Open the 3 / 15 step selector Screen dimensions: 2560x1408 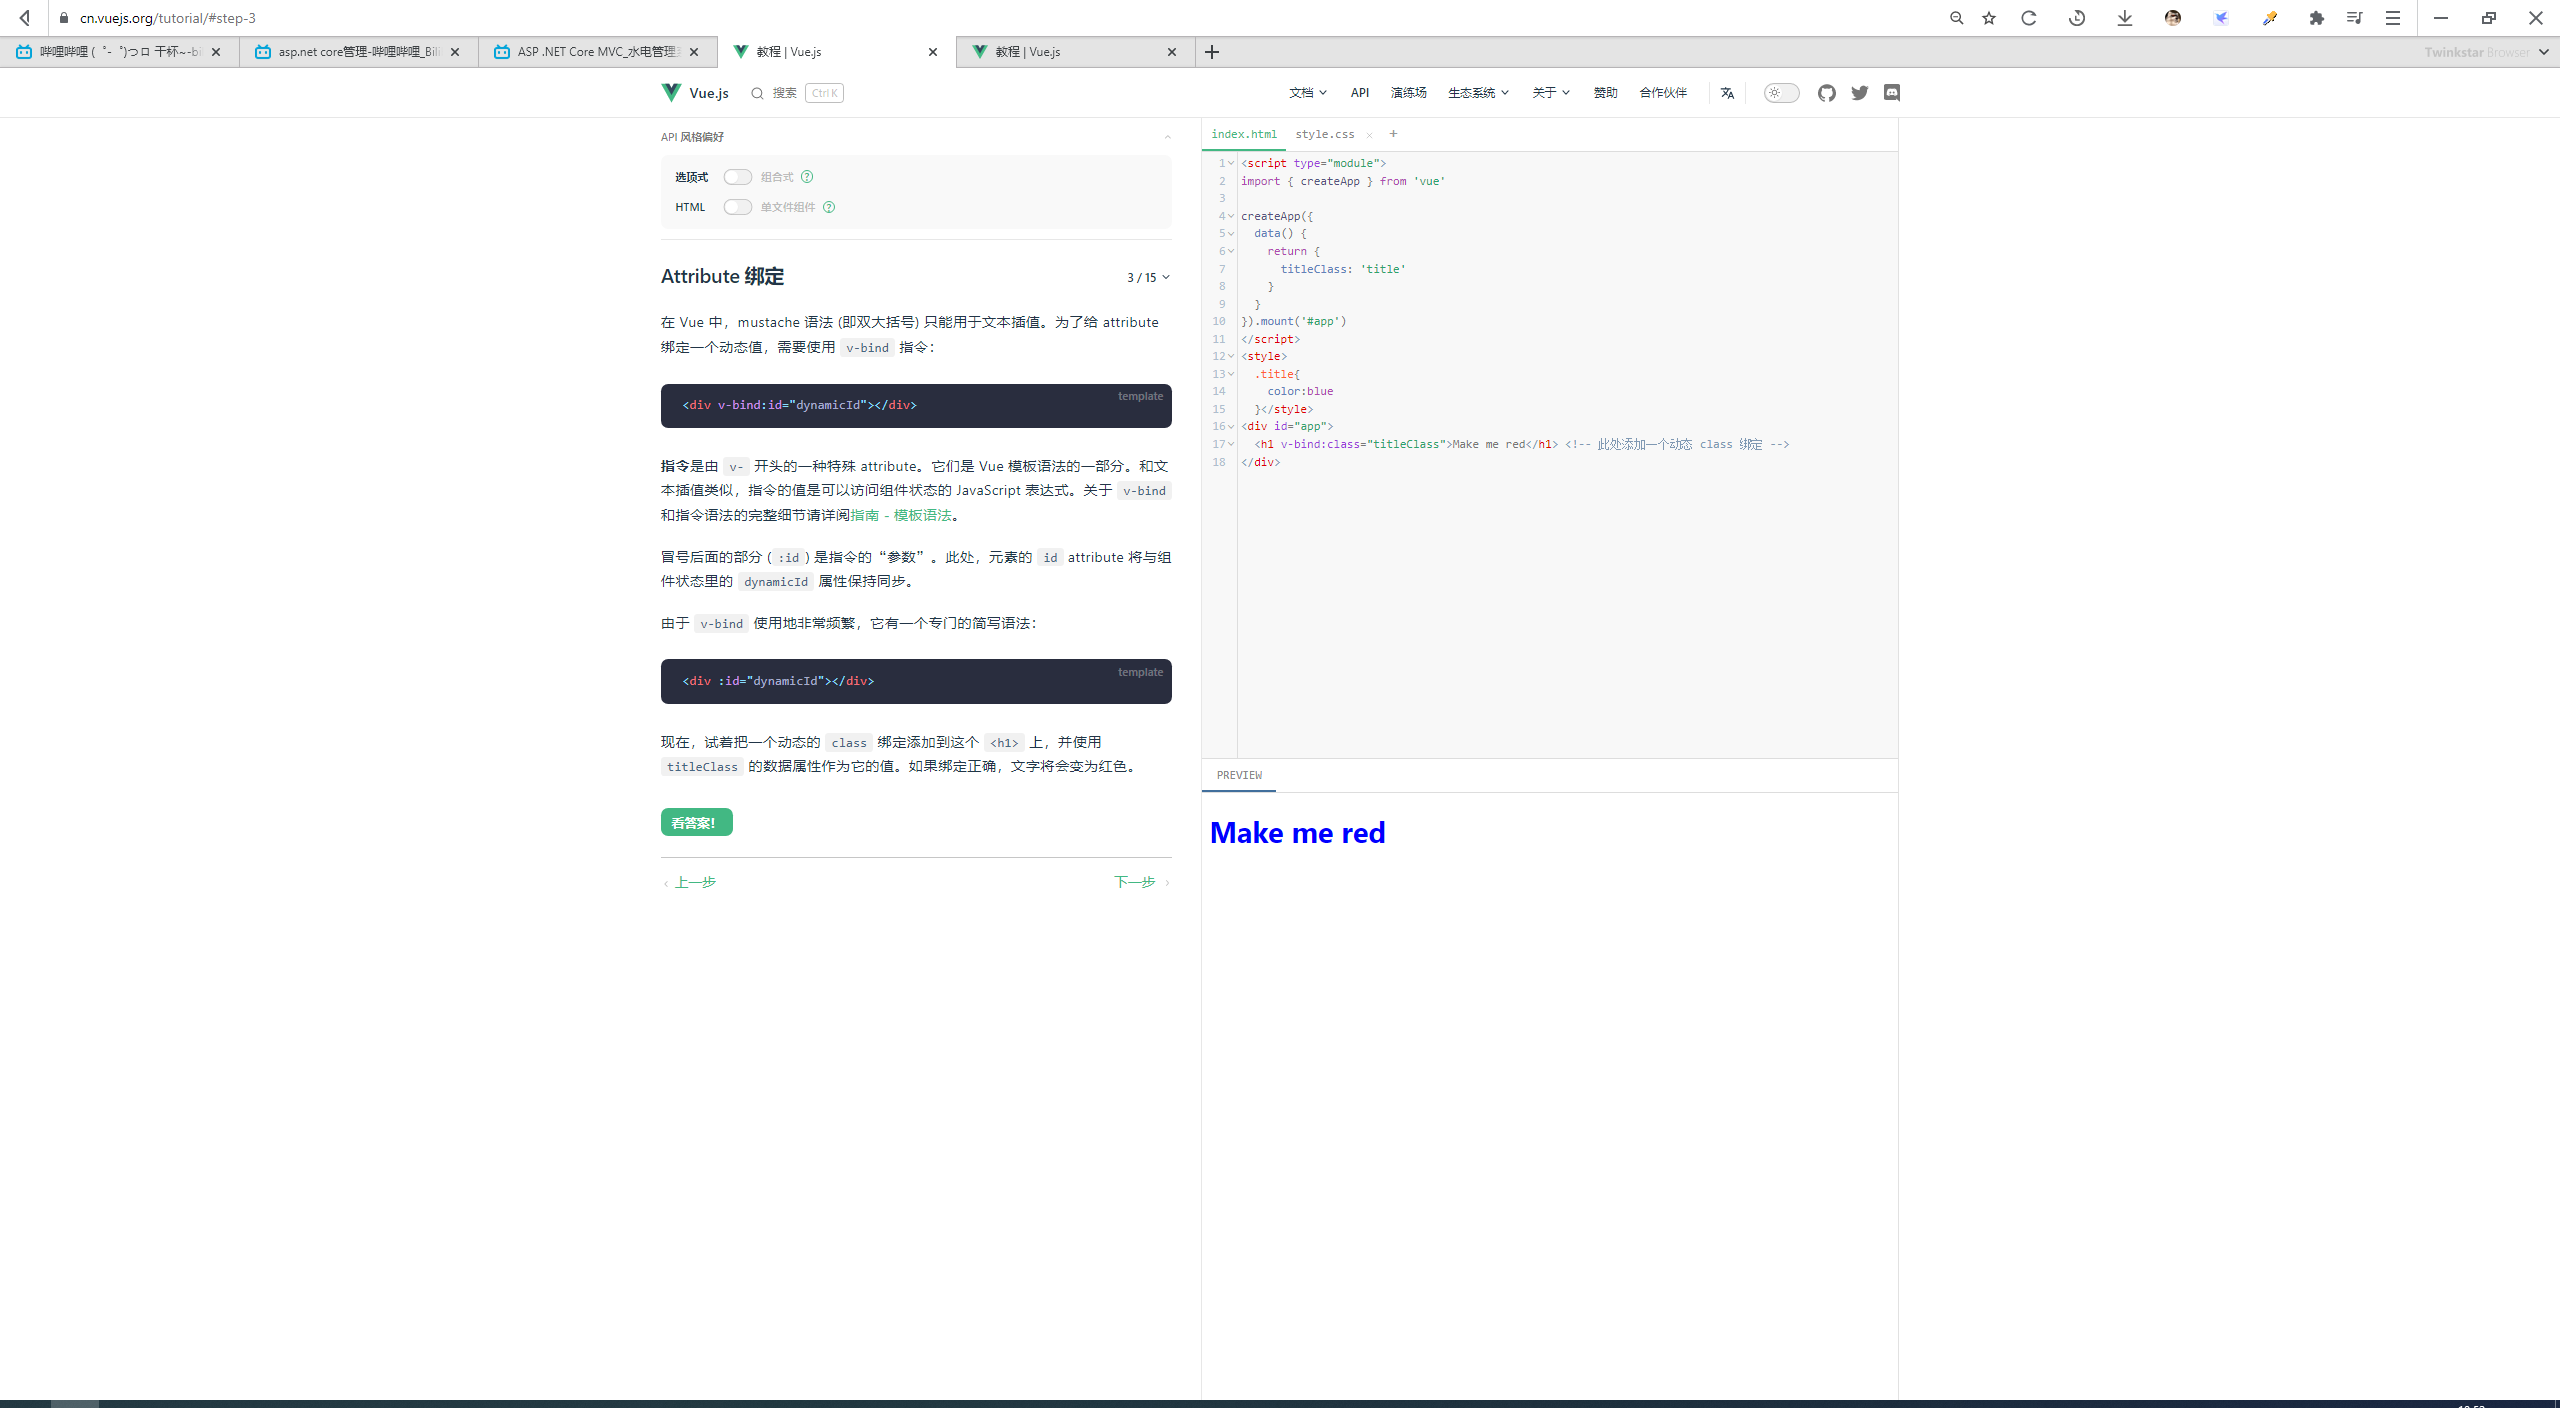1148,278
